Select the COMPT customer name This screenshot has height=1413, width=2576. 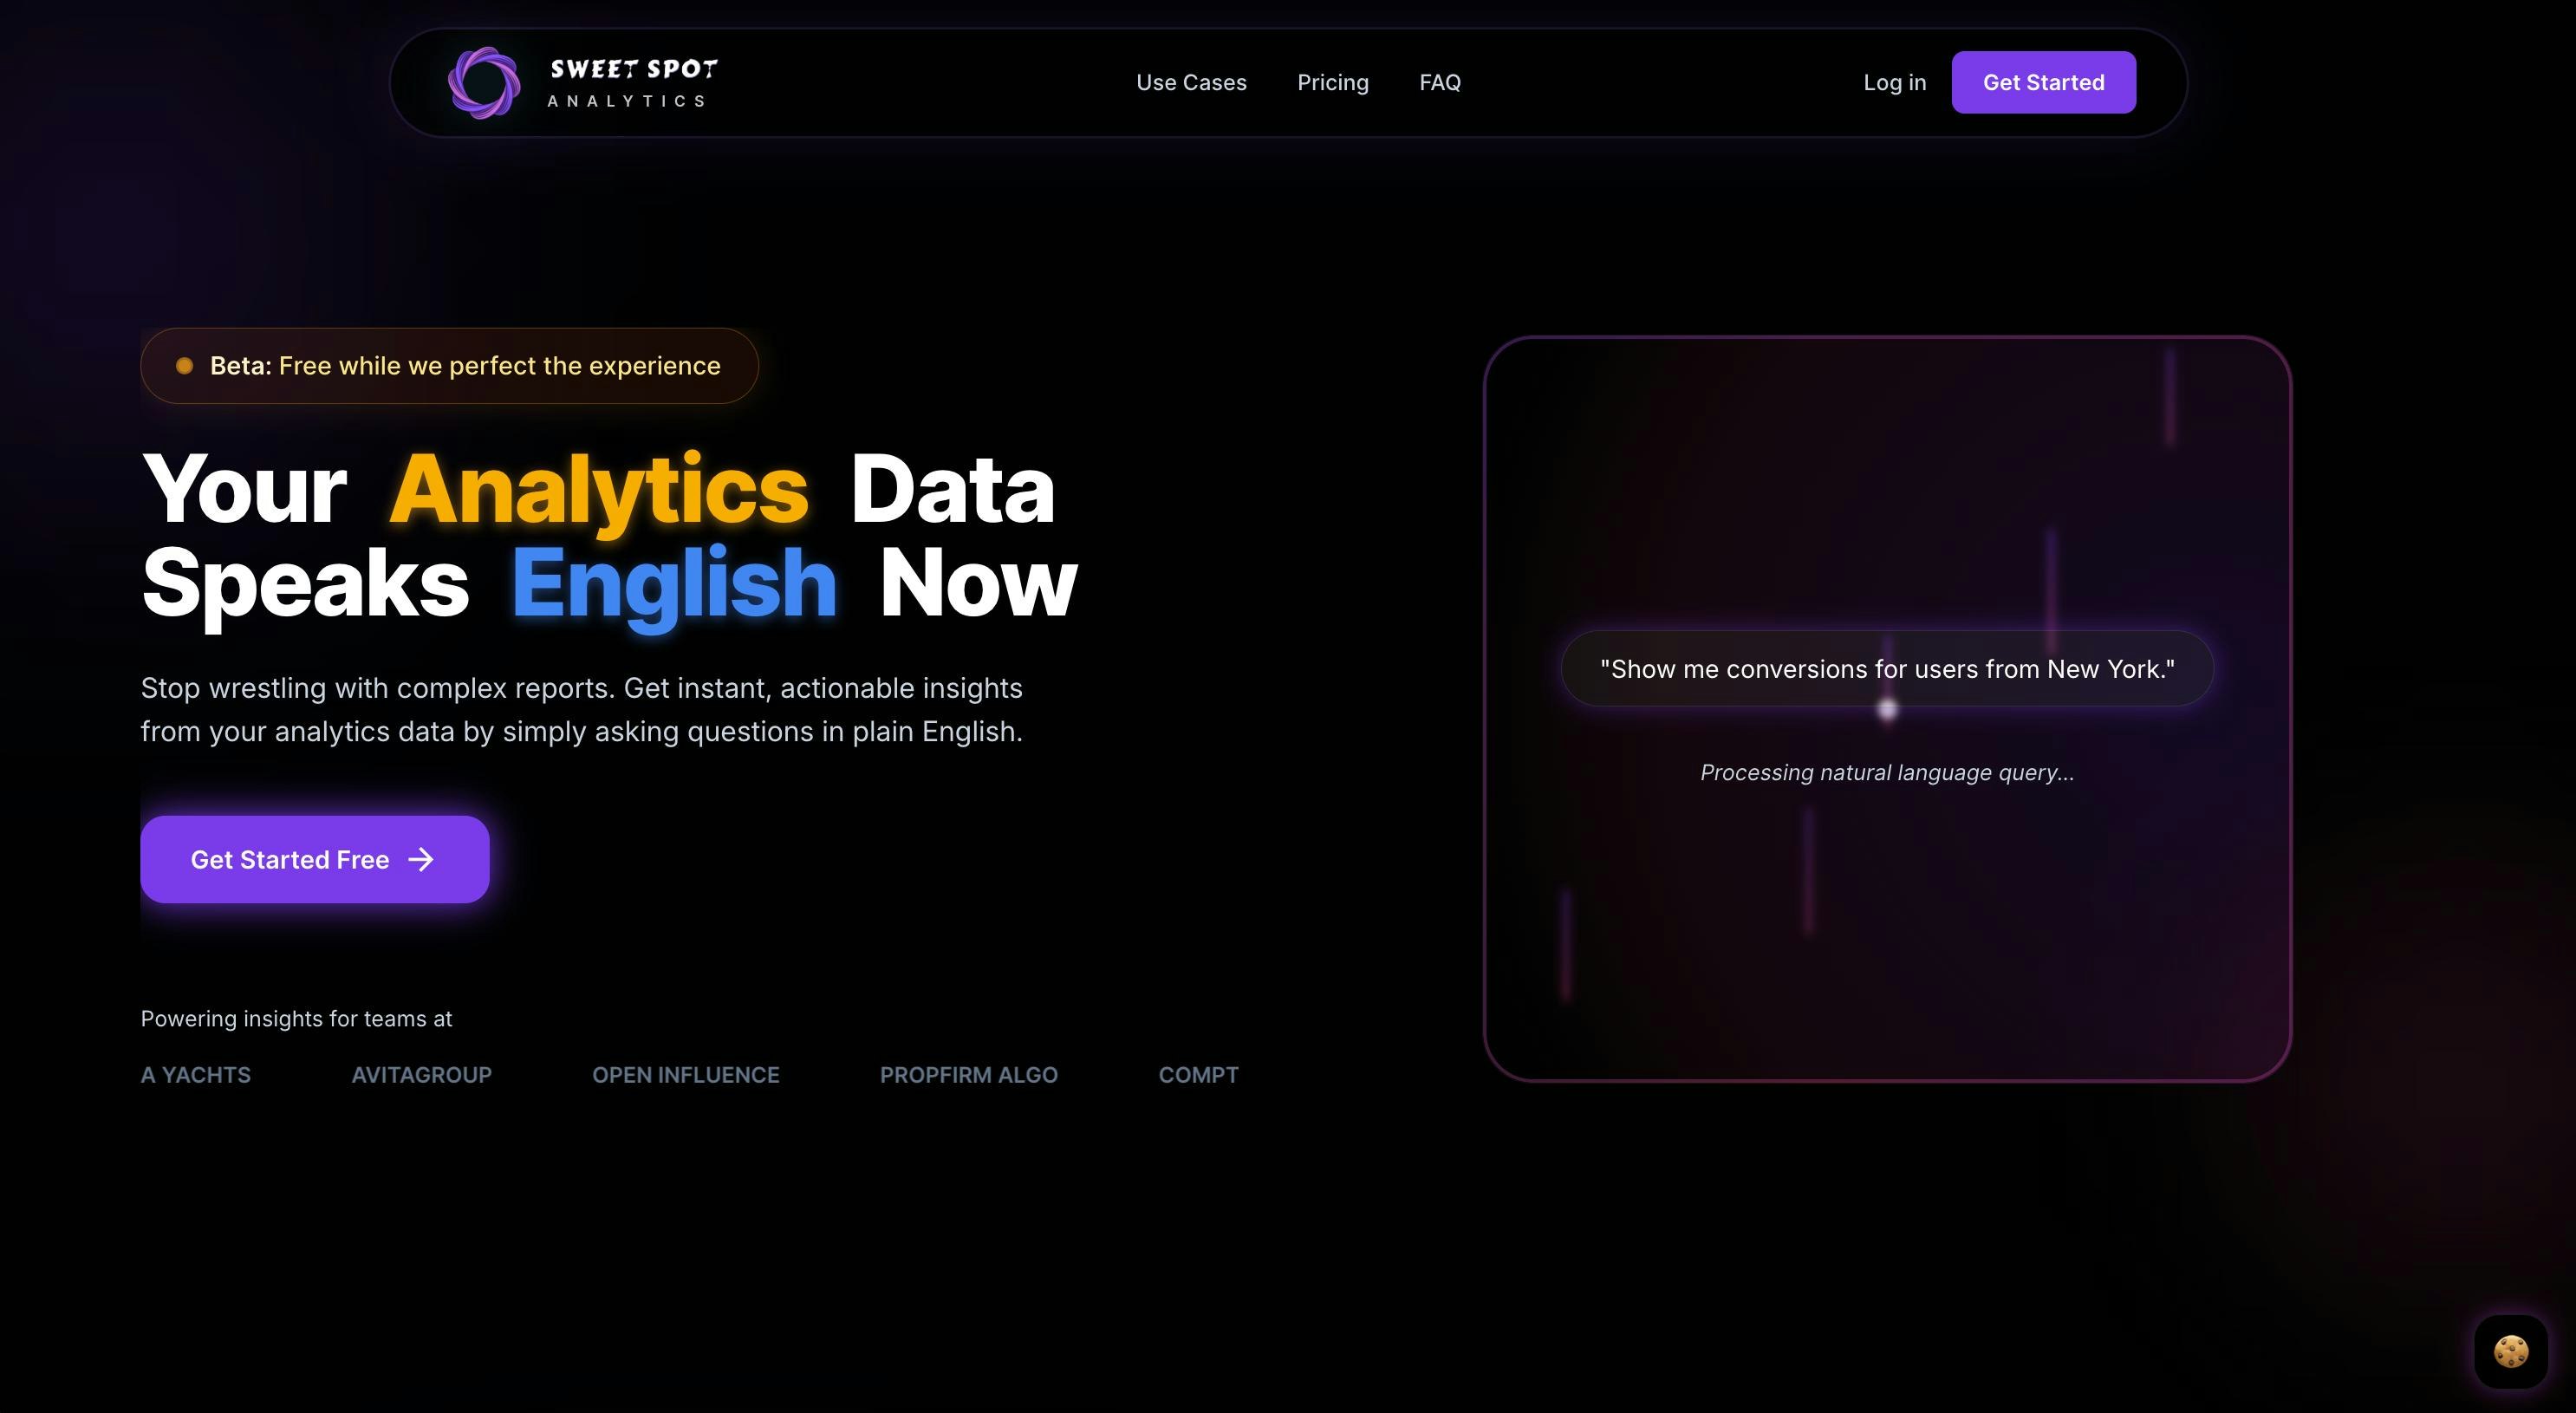[x=1198, y=1075]
